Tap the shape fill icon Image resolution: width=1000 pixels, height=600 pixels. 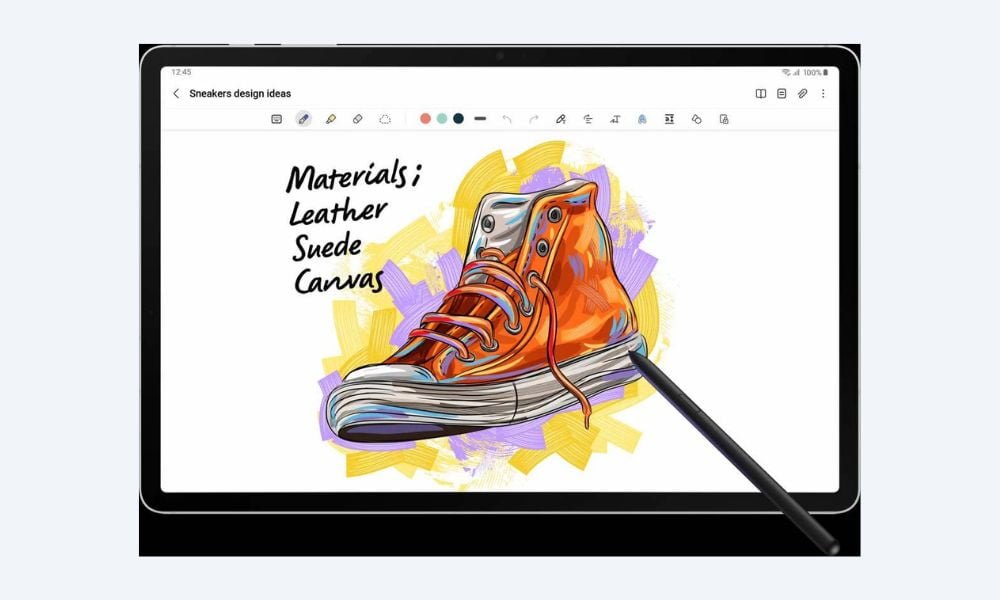pos(697,119)
